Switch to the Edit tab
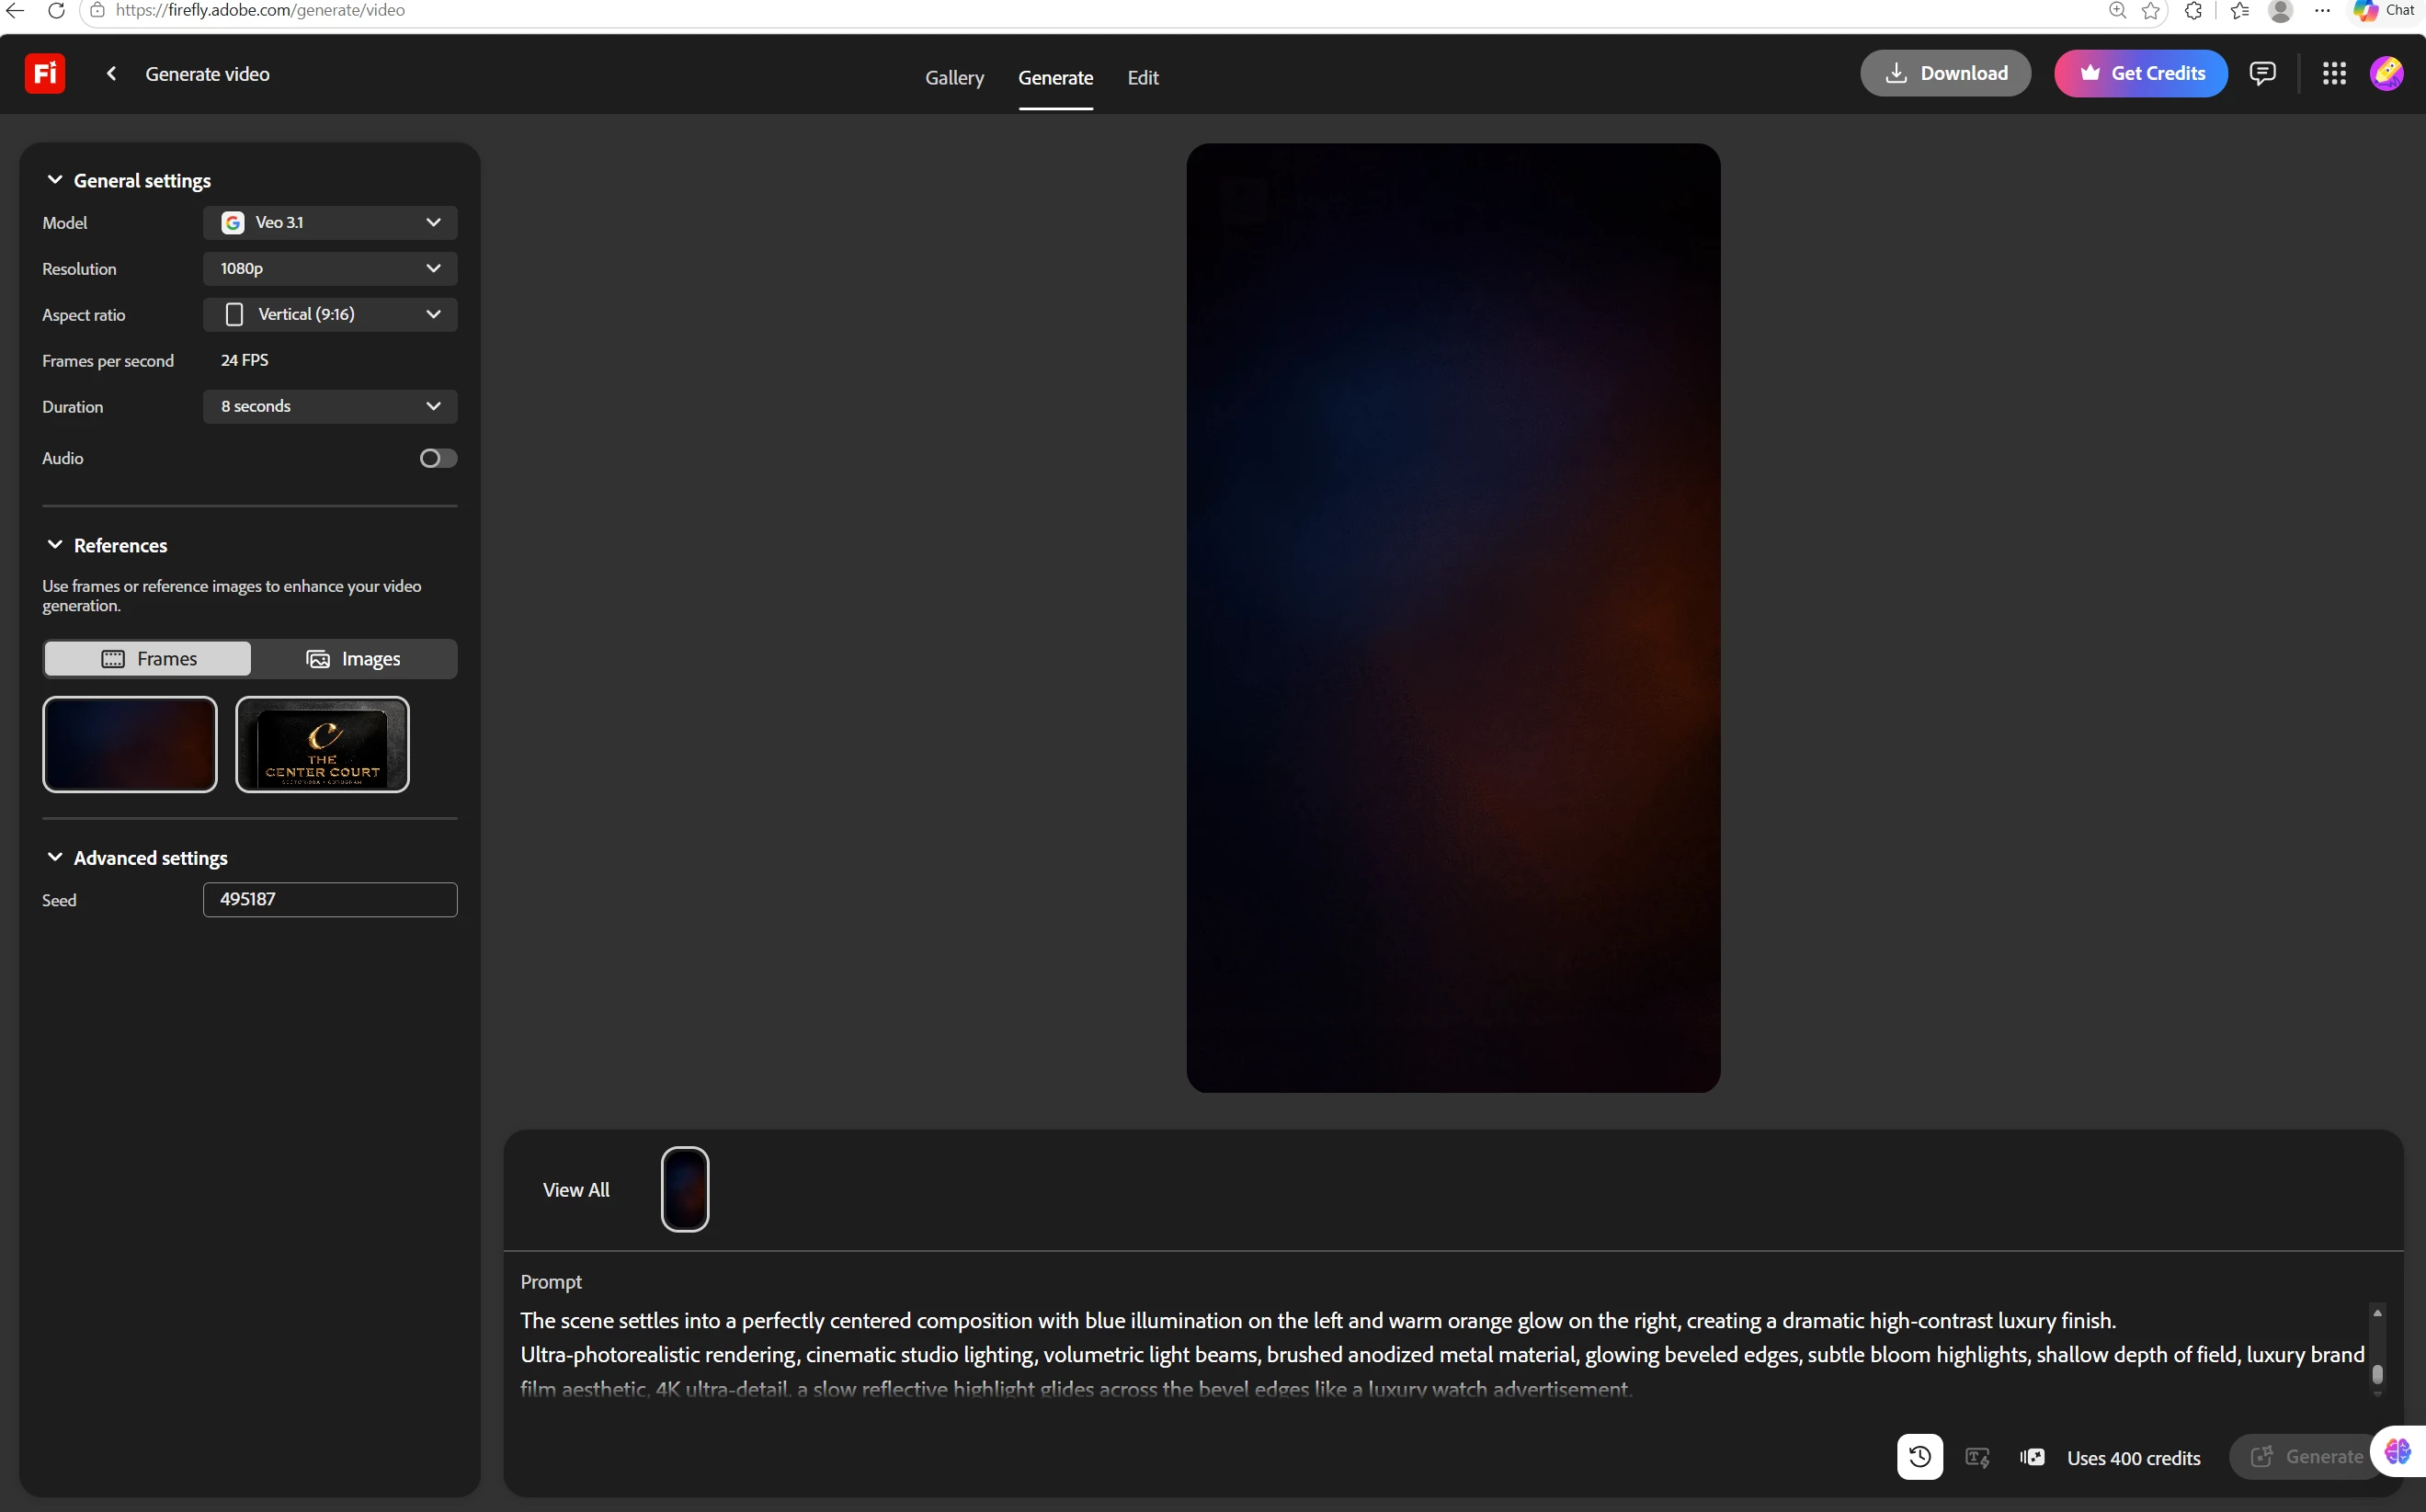The image size is (2426, 1512). [x=1142, y=77]
